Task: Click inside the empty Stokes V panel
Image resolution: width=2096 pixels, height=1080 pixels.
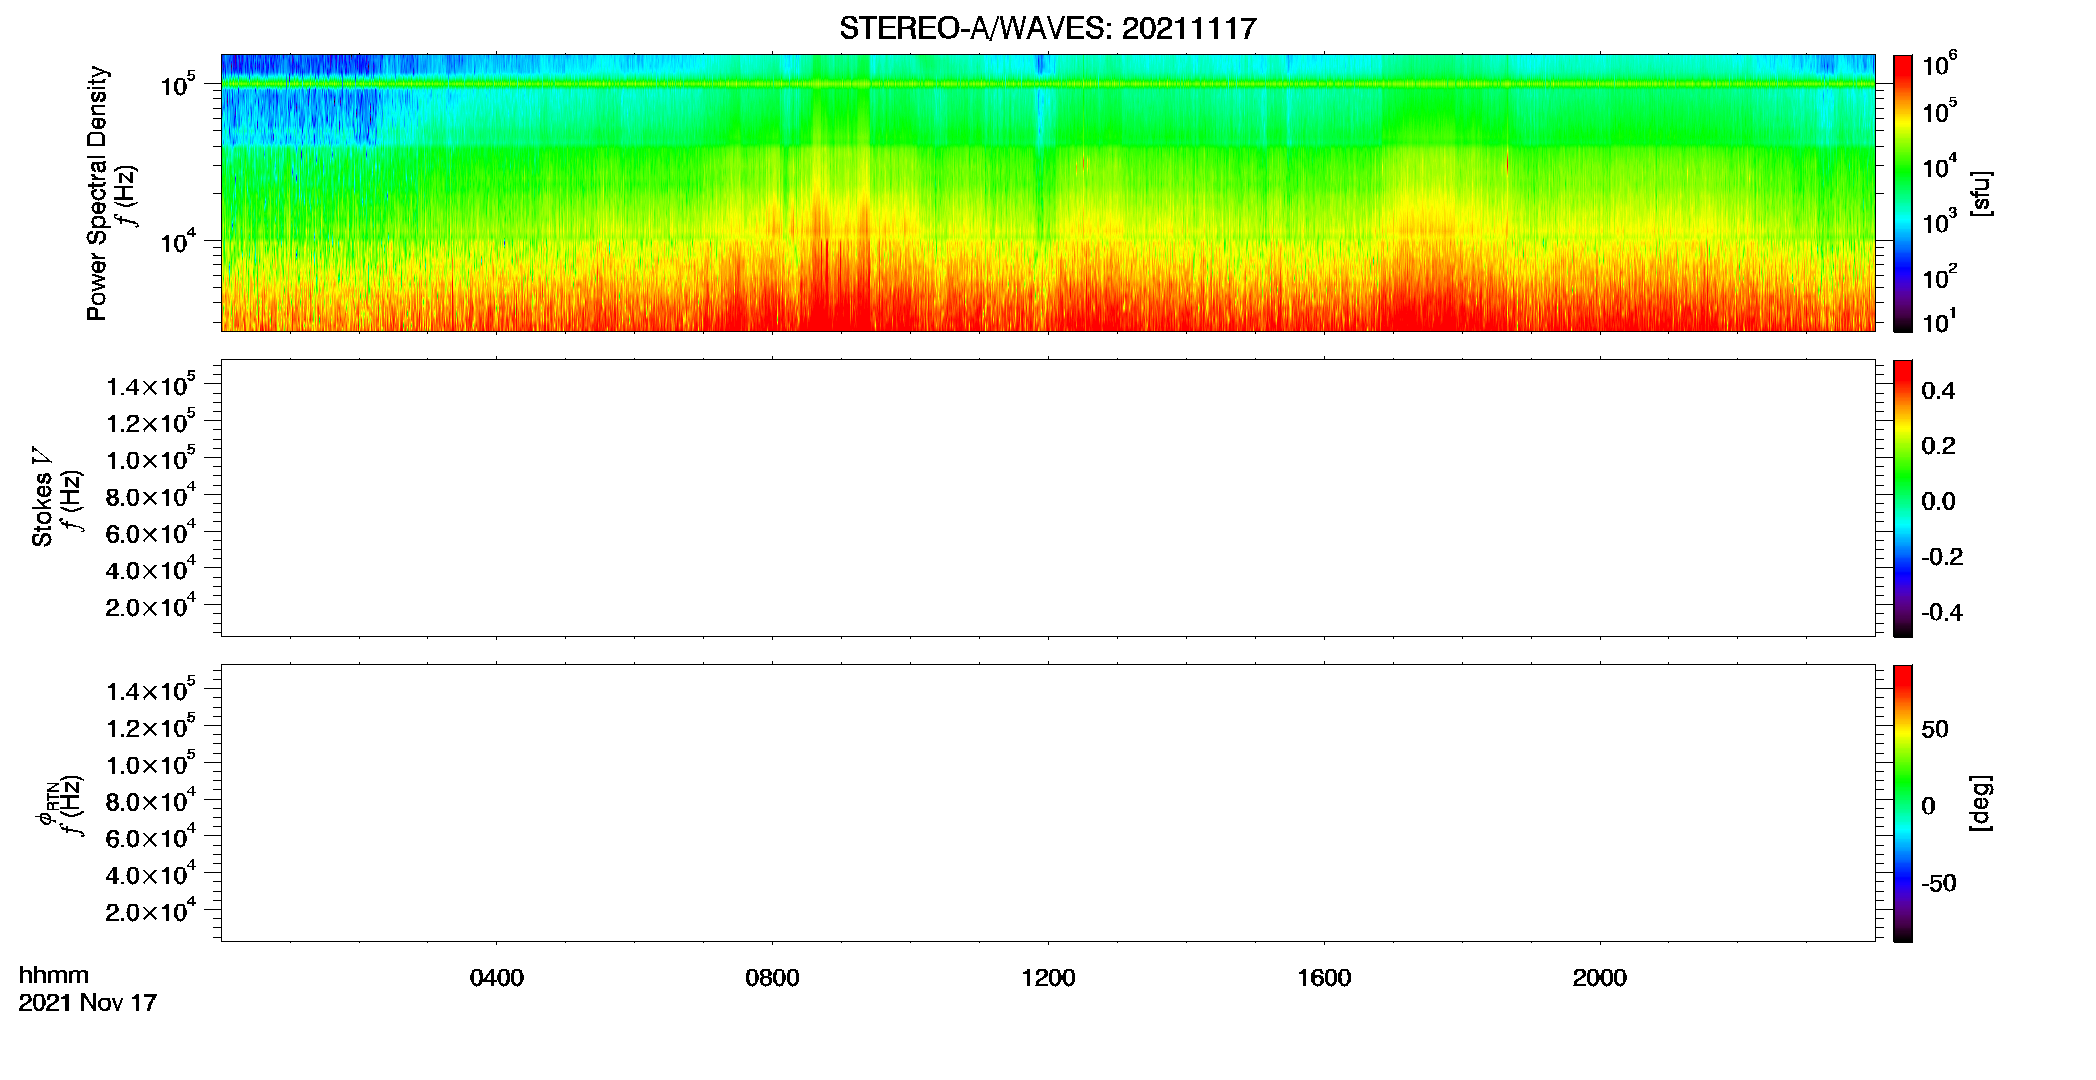Action: point(1048,498)
